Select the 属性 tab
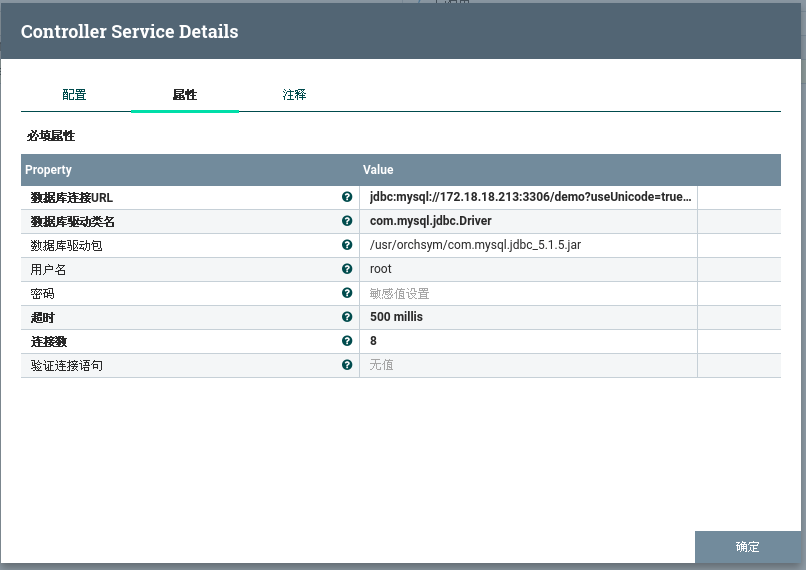This screenshot has height=570, width=806. [185, 95]
